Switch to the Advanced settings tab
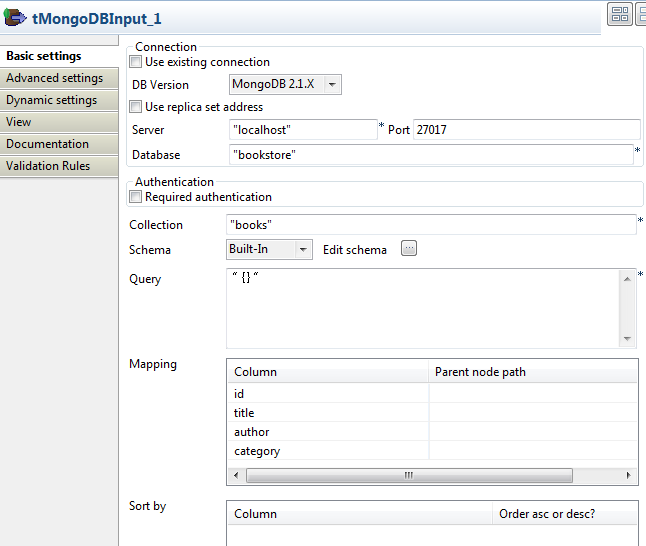646x546 pixels. pos(55,78)
